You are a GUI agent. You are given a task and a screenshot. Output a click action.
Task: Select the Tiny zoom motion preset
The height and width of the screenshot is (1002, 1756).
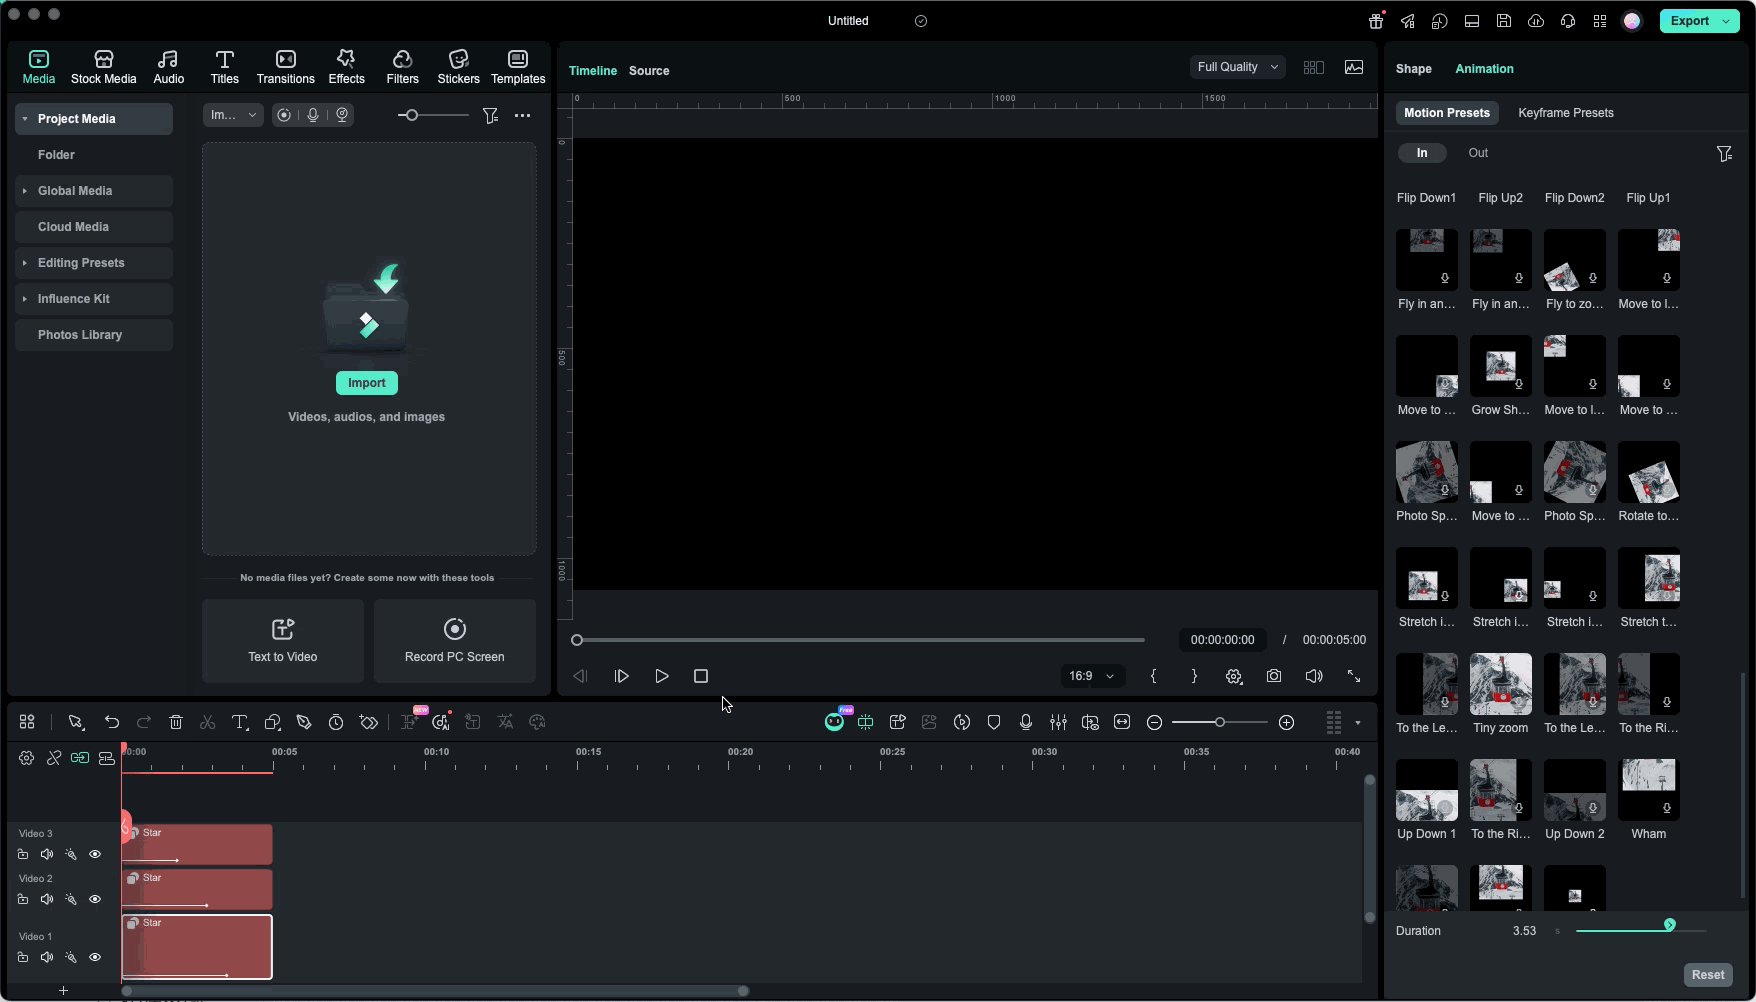tap(1500, 684)
